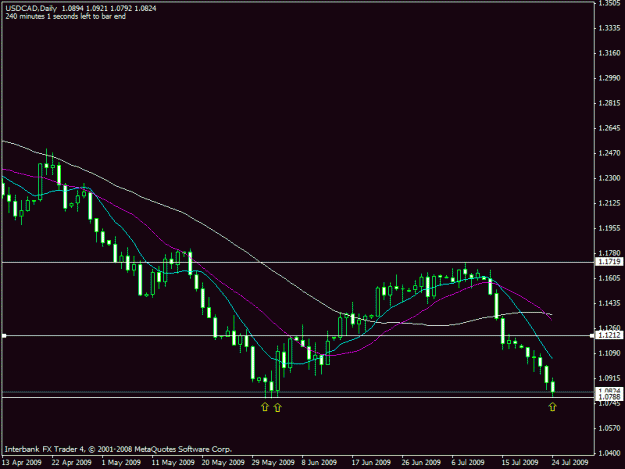
Task: Click the Interbank FX Trader 4 copyright text
Action: (118, 449)
